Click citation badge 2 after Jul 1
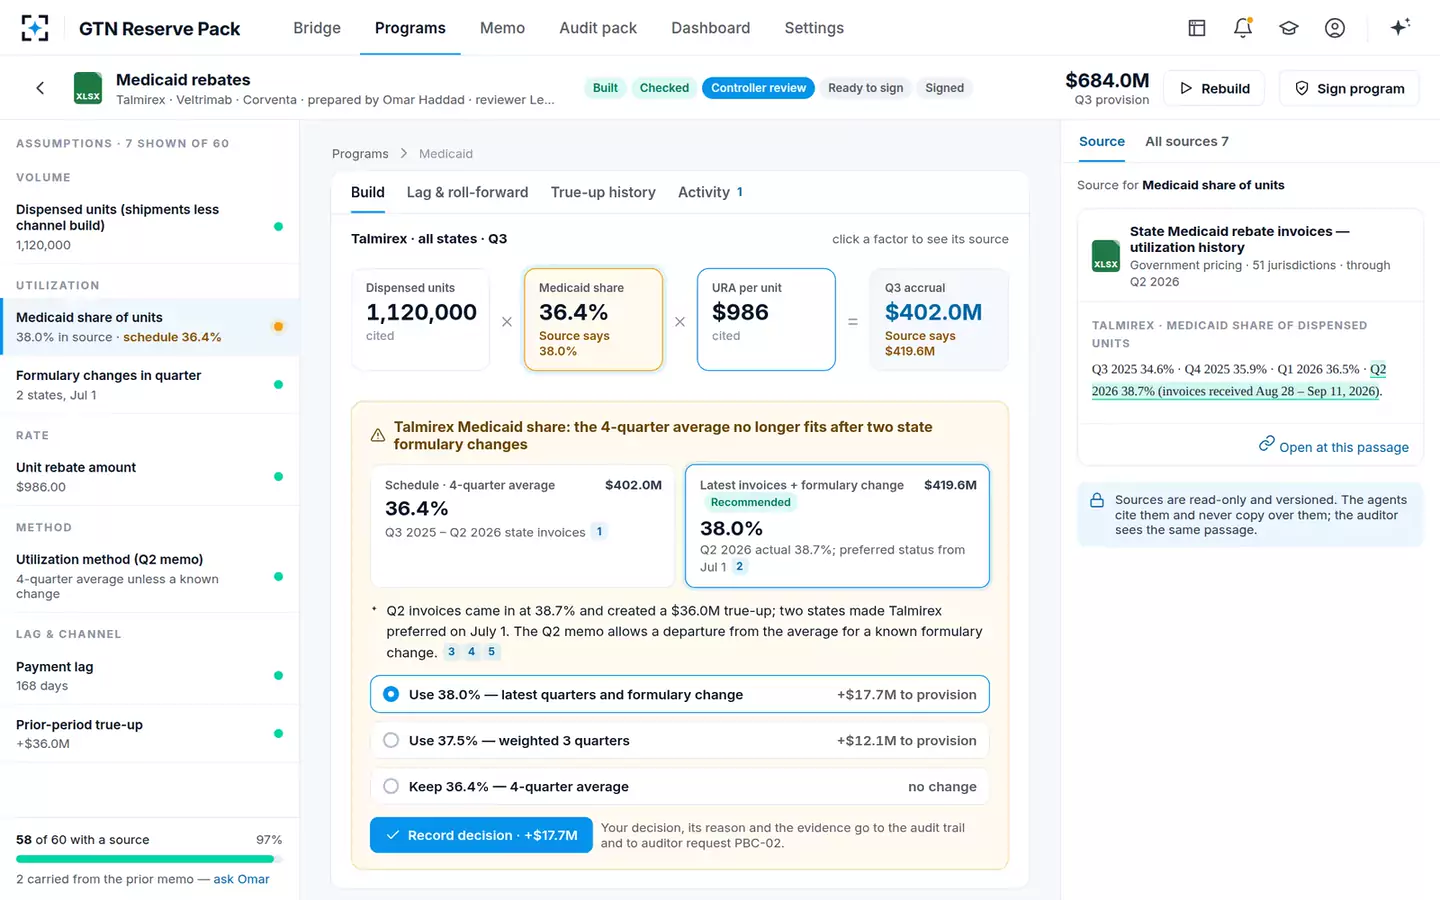Screen dimensions: 1440x900 (739, 567)
